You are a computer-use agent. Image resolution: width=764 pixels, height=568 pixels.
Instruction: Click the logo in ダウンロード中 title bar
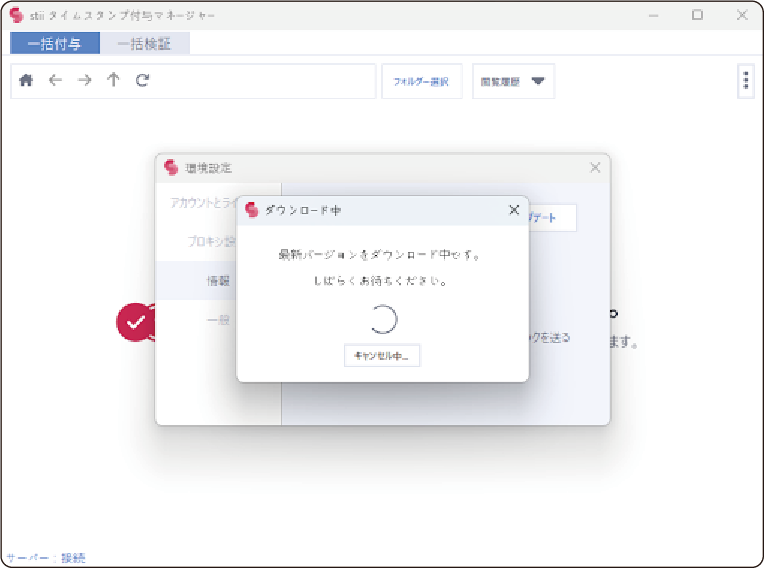[252, 210]
